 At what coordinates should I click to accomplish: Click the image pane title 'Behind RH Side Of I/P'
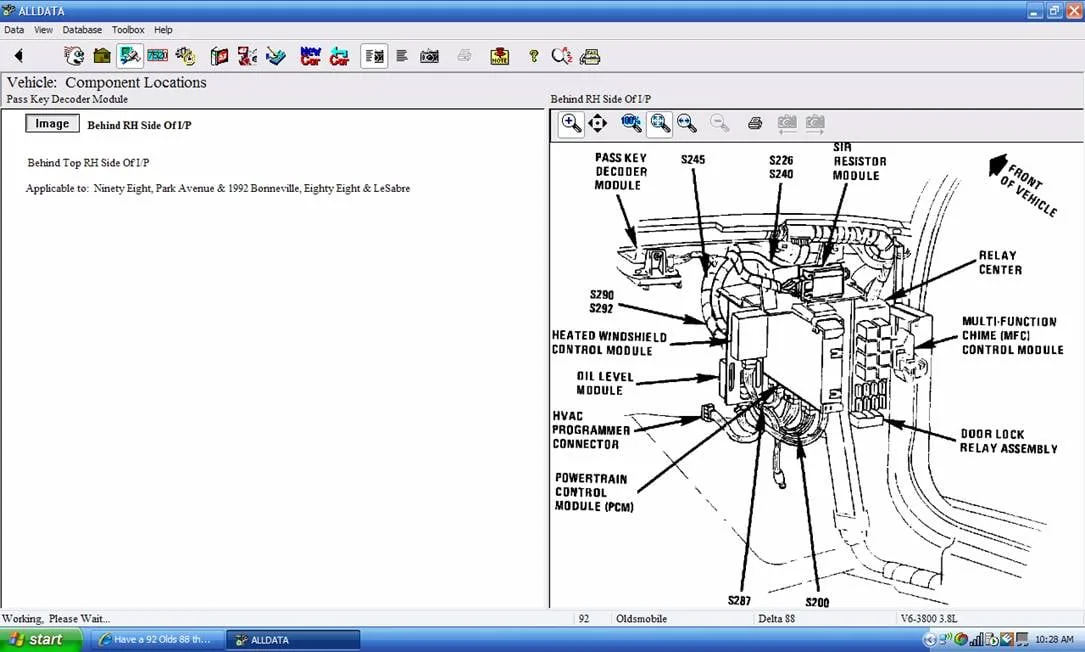(601, 99)
